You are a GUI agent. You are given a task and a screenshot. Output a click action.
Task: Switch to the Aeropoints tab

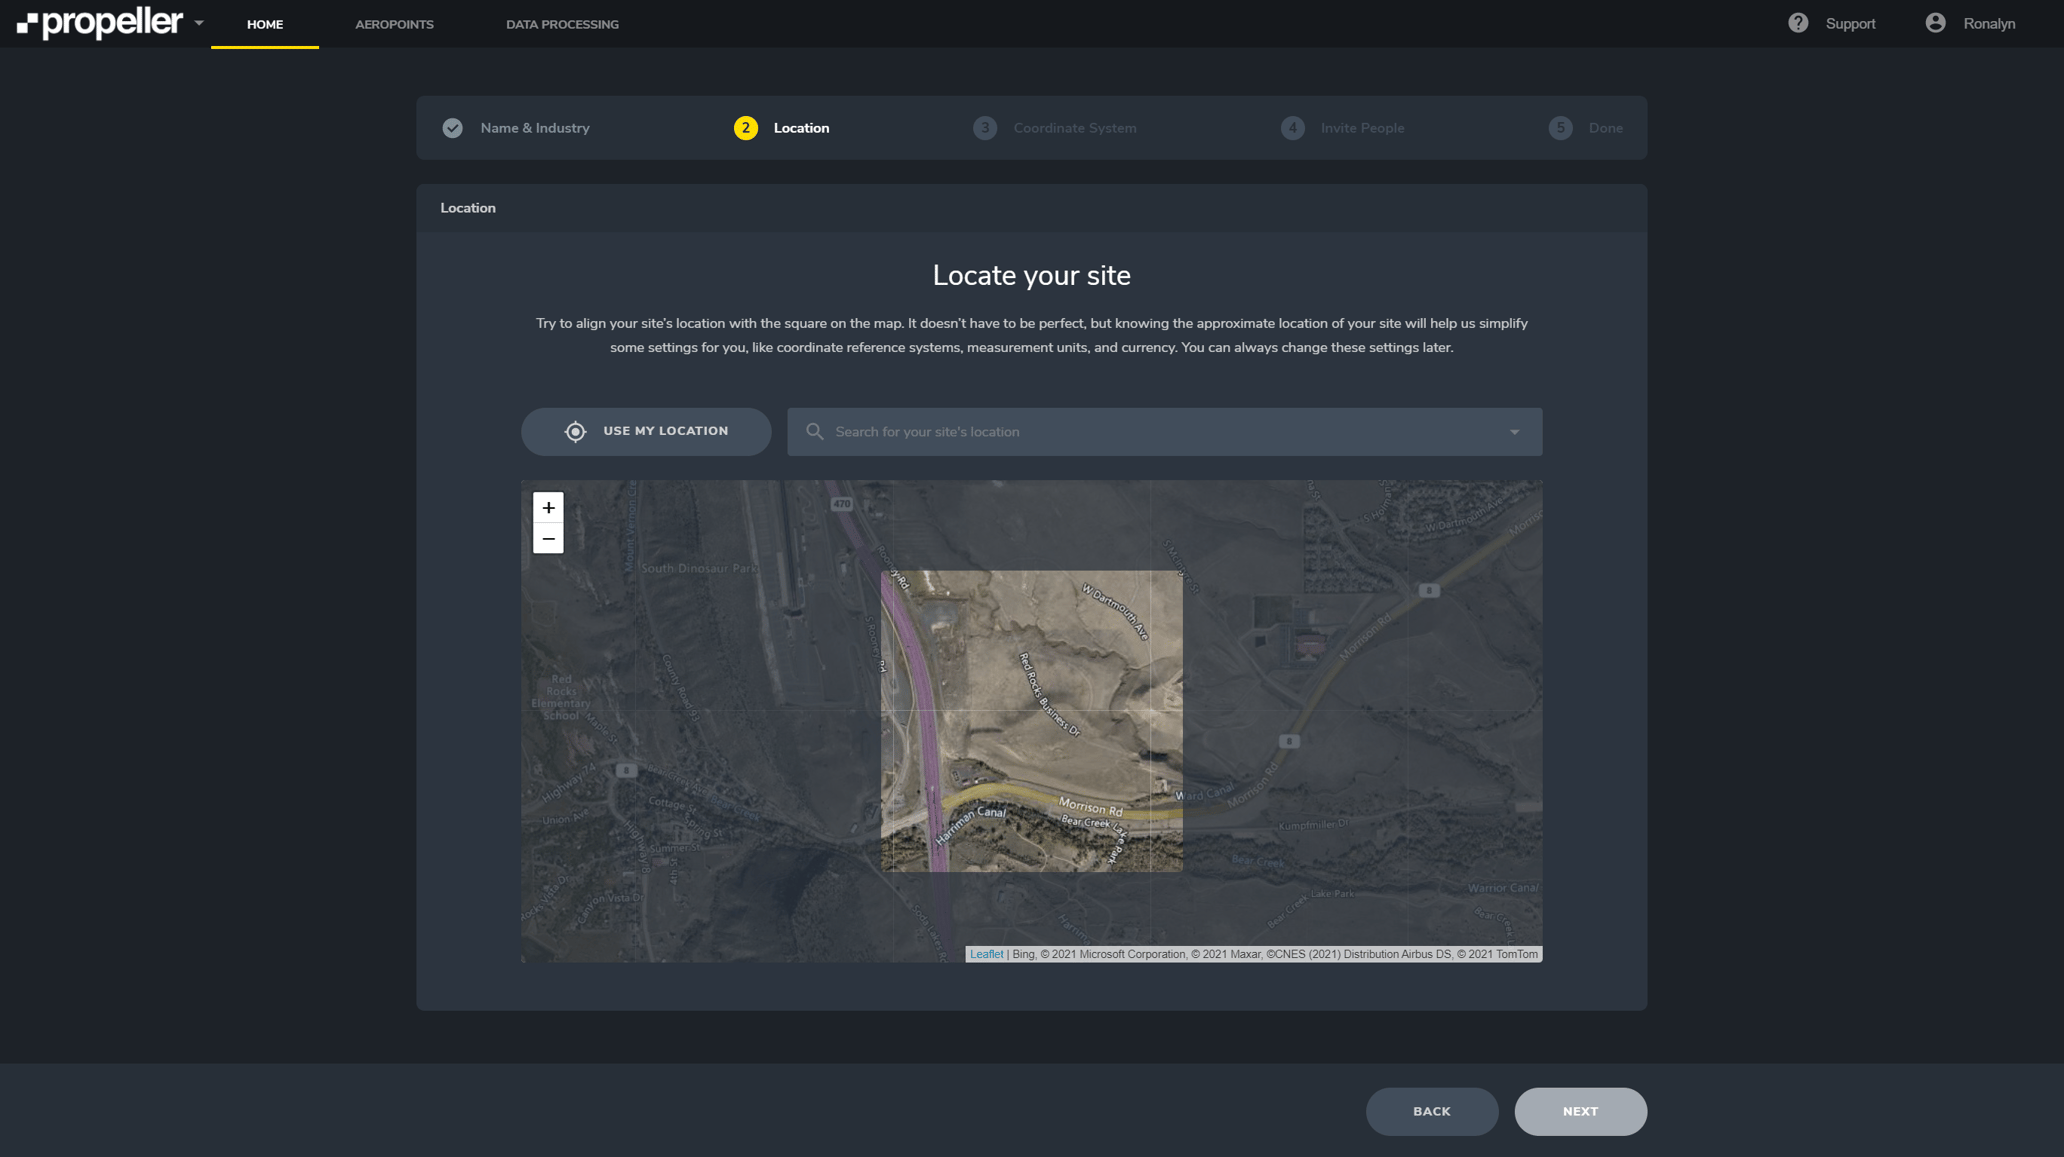394,24
